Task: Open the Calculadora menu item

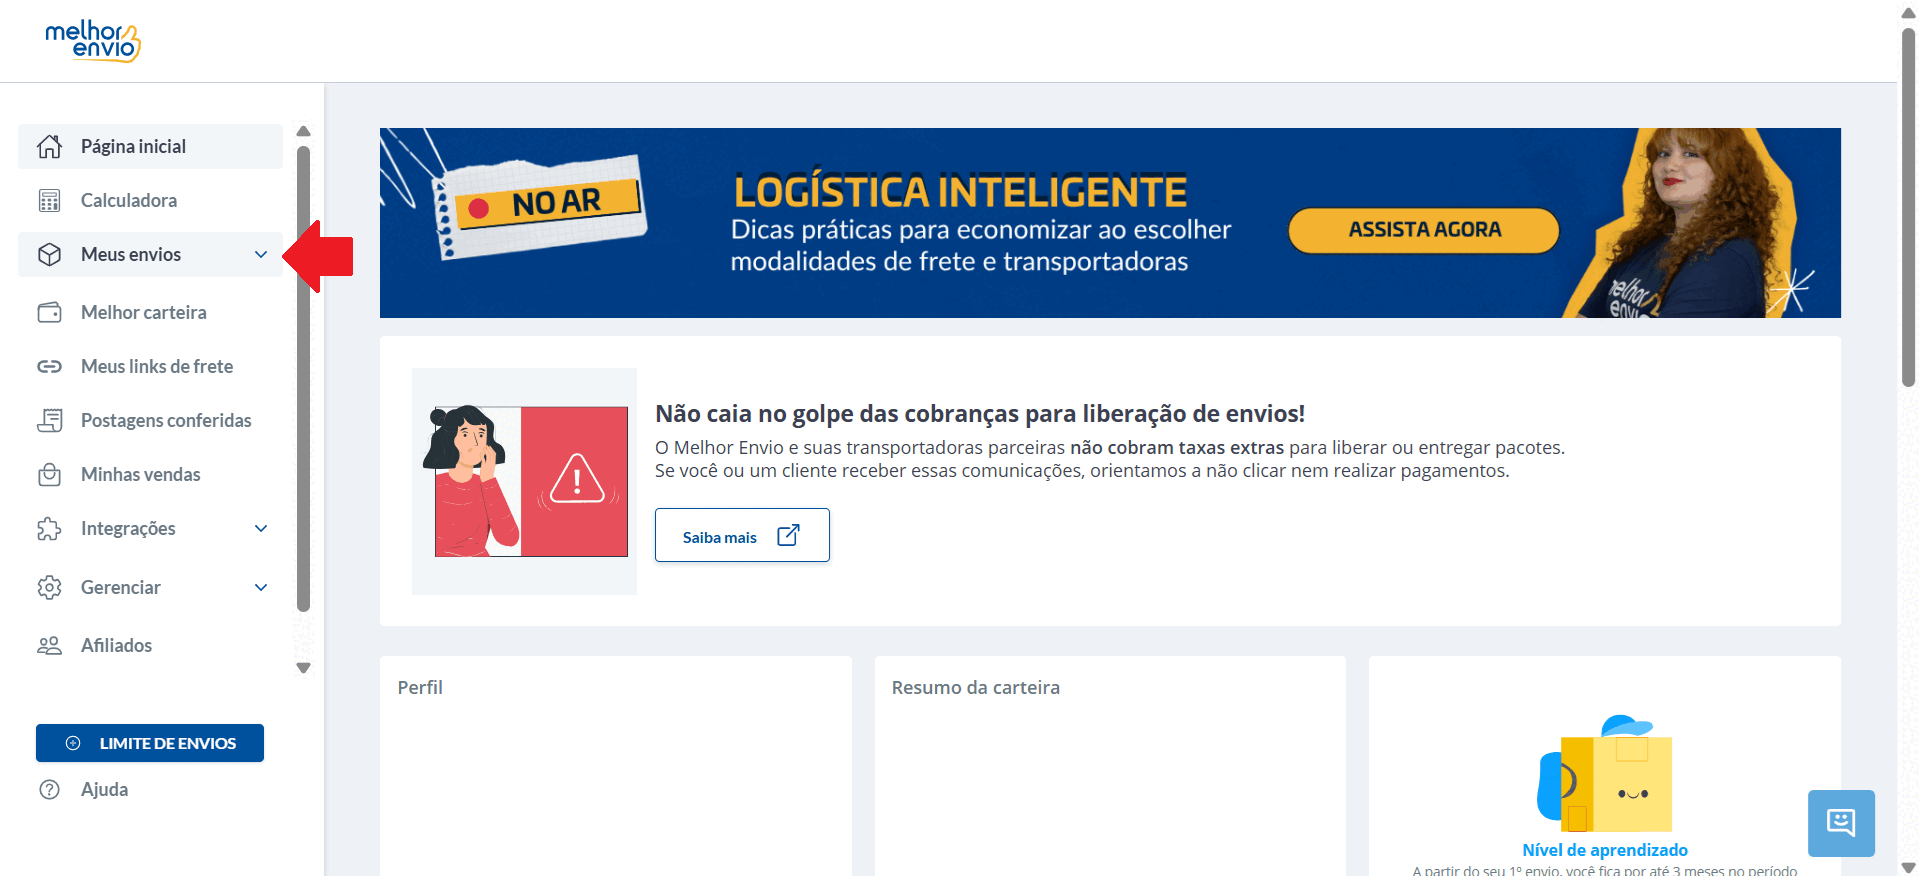Action: coord(150,200)
